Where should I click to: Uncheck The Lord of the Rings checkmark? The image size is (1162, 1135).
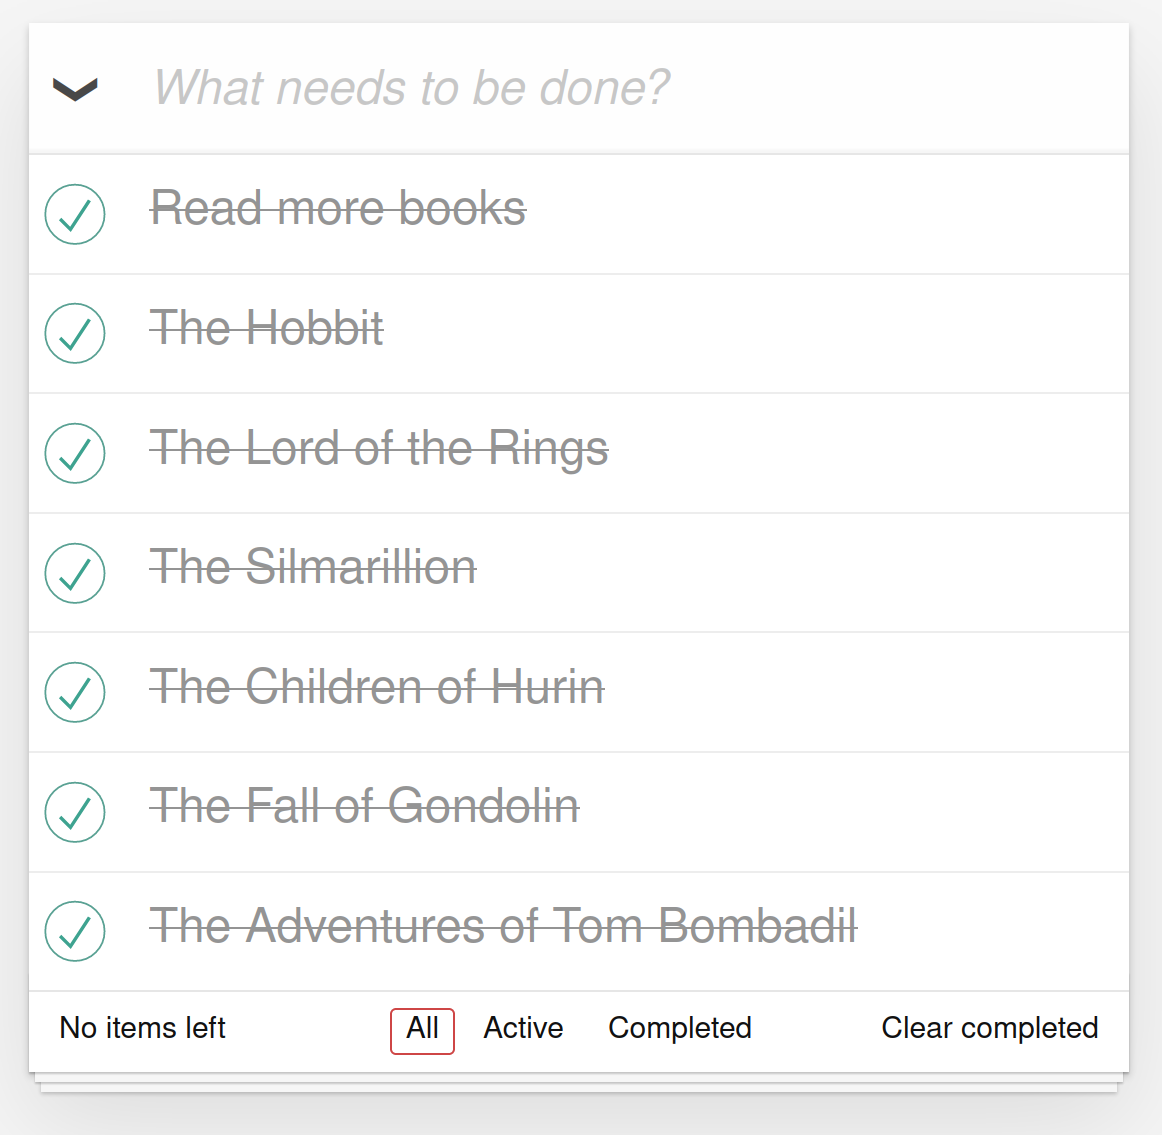pyautogui.click(x=75, y=453)
